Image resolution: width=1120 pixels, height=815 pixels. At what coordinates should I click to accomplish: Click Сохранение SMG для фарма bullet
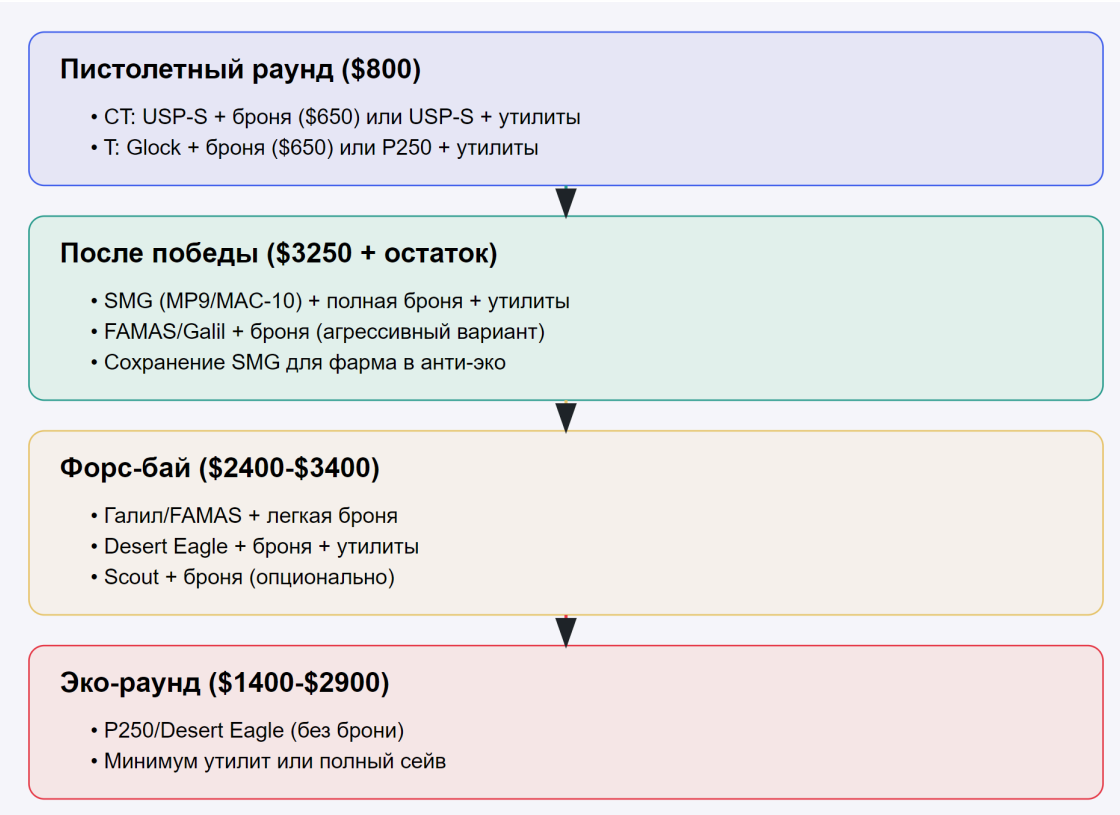304,363
